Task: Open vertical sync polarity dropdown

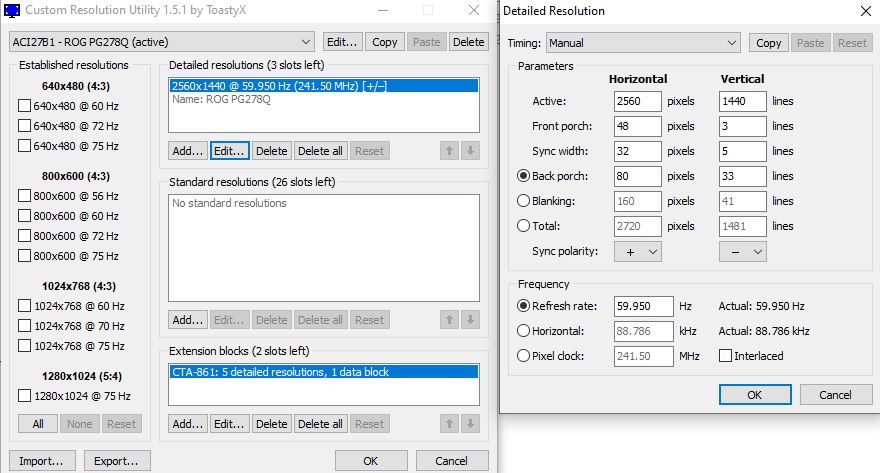Action: coord(742,252)
